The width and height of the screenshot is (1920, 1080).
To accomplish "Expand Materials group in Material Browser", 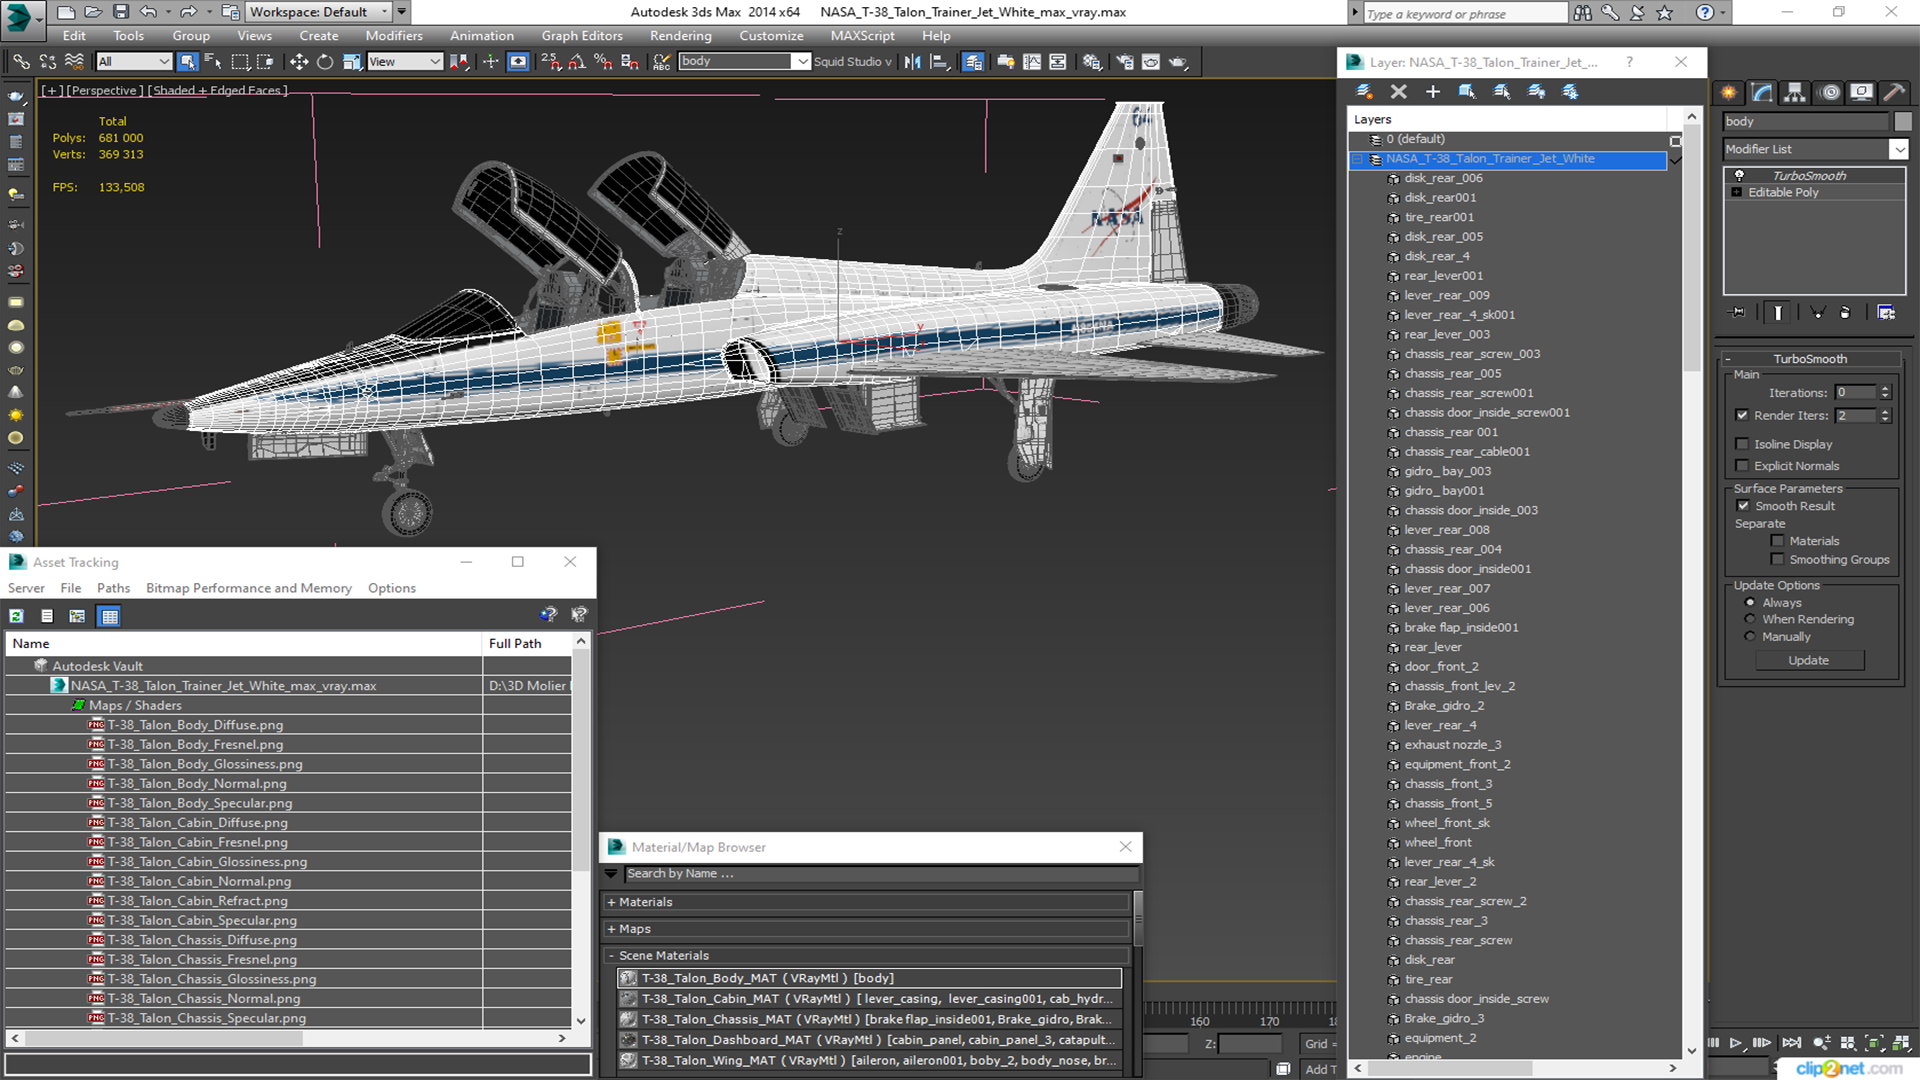I will pos(611,902).
